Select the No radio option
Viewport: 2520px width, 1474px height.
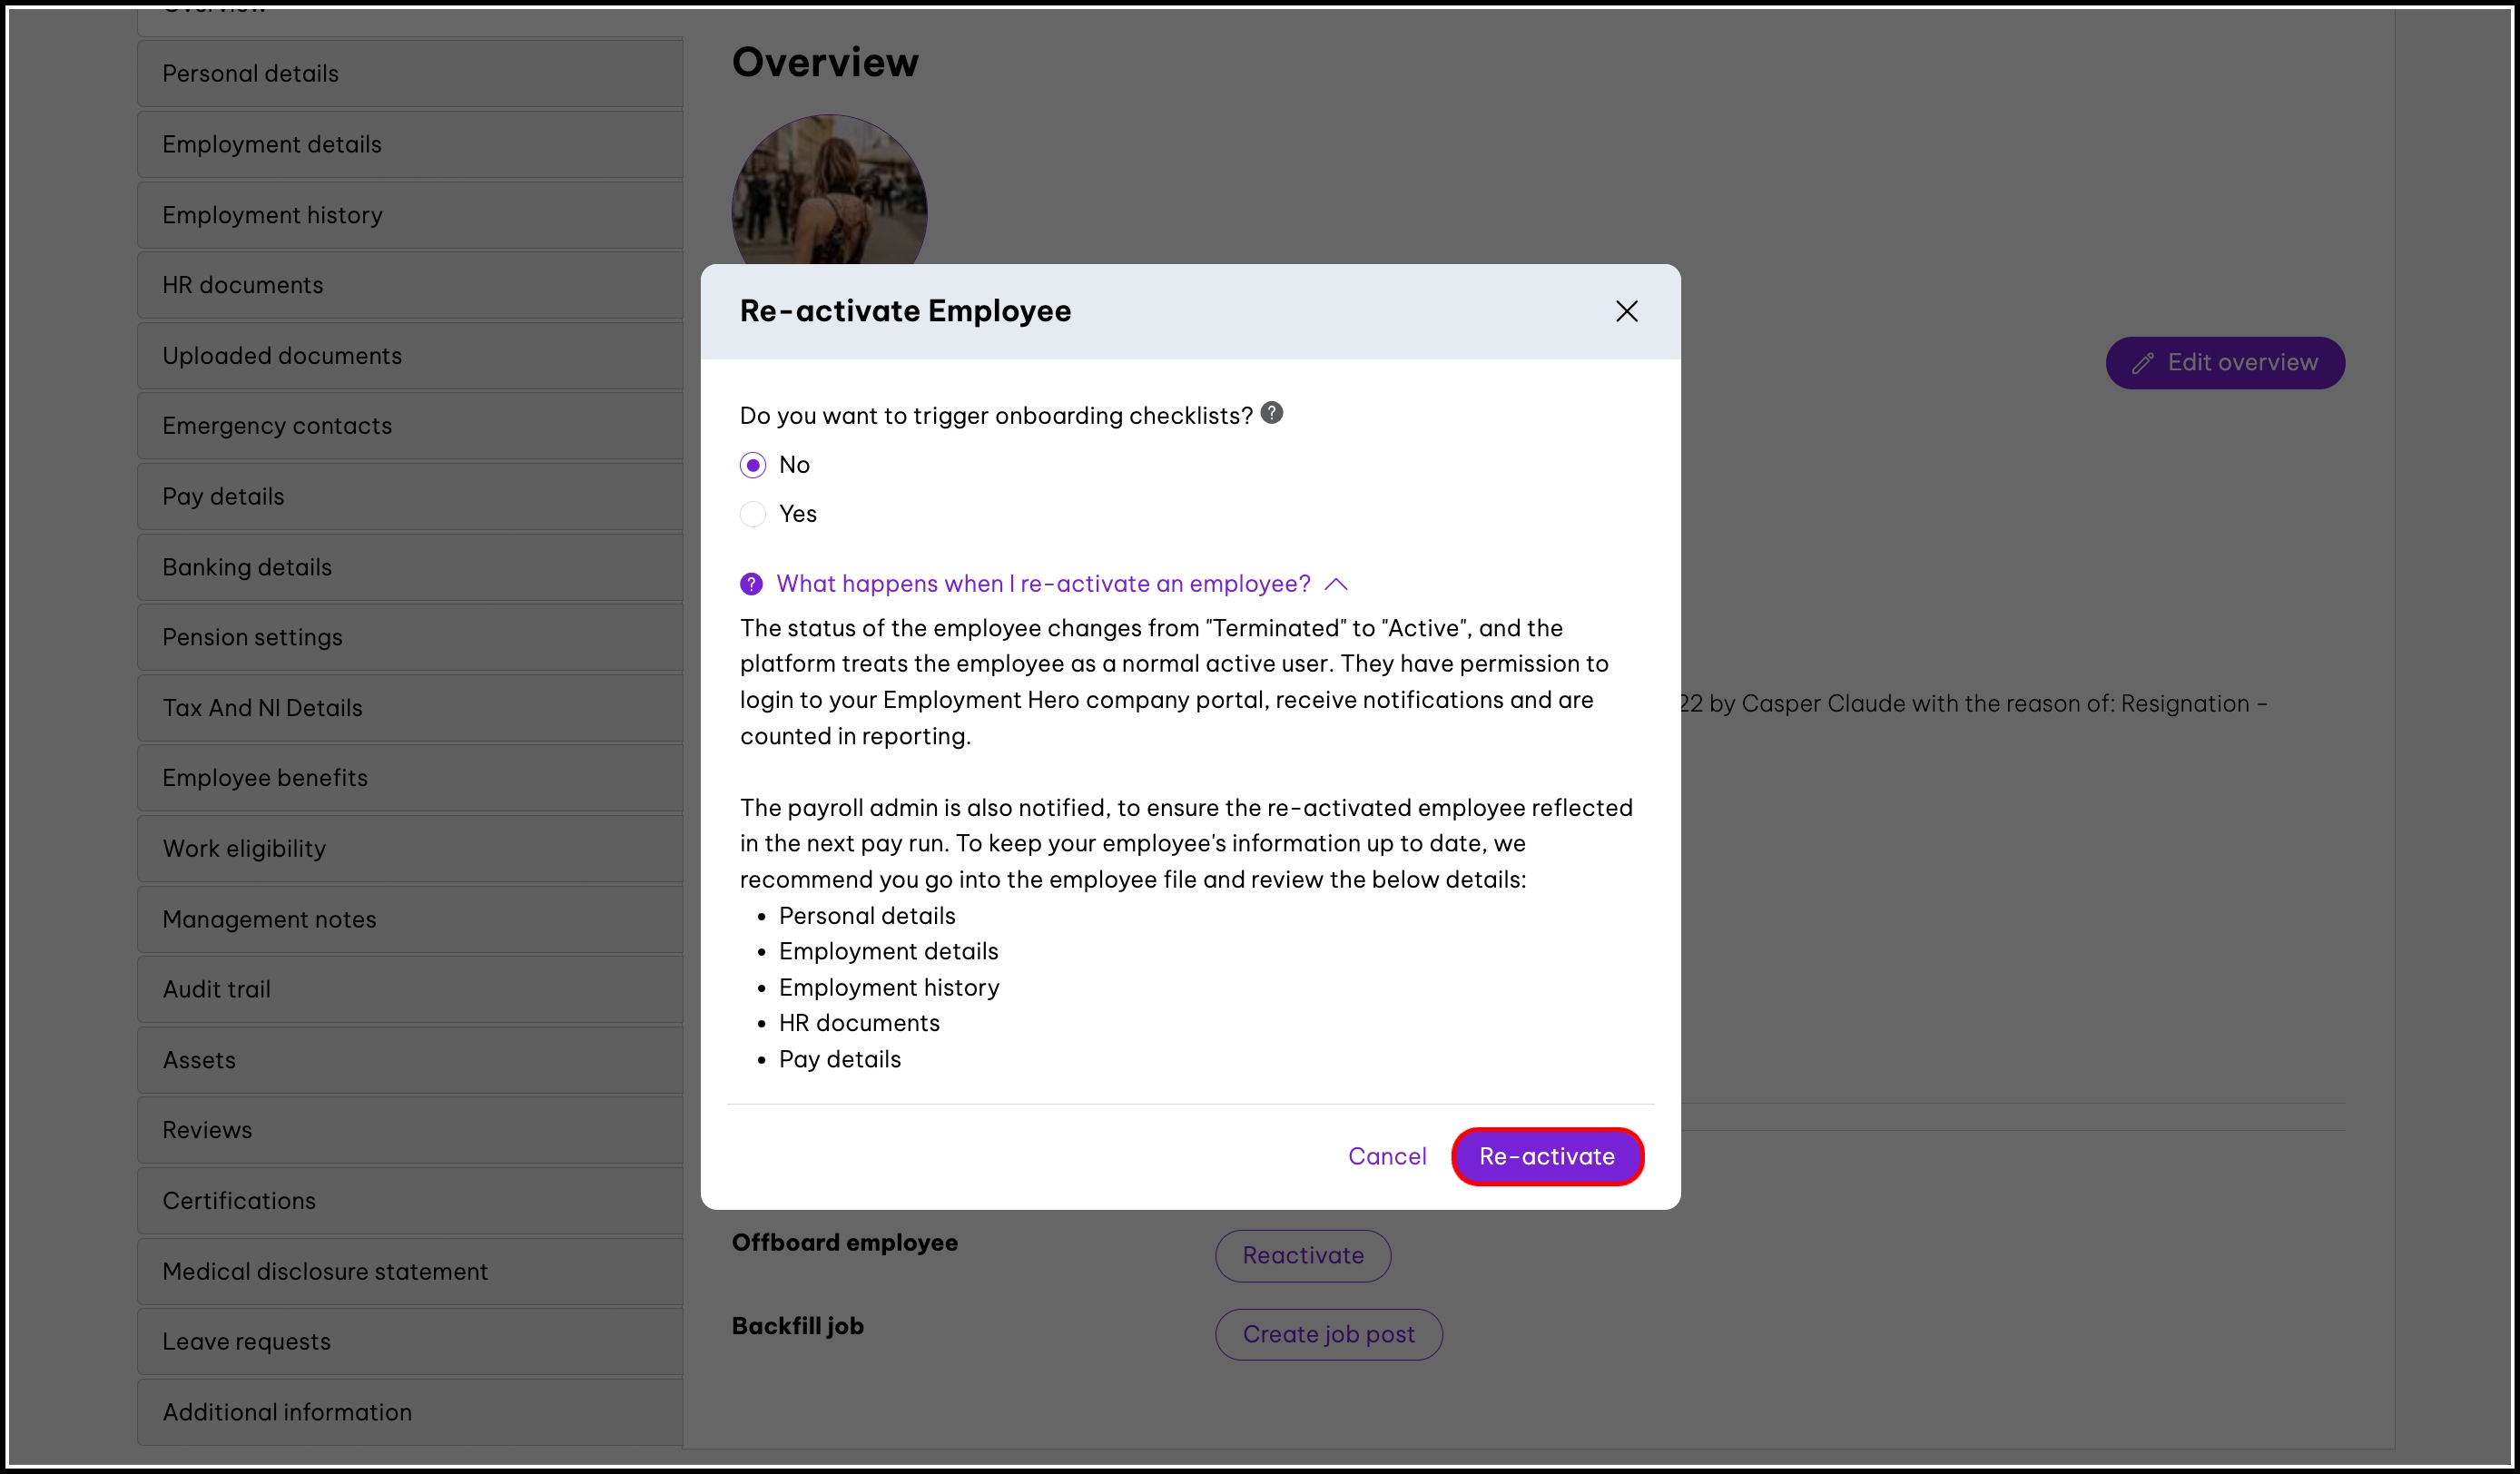click(x=753, y=465)
